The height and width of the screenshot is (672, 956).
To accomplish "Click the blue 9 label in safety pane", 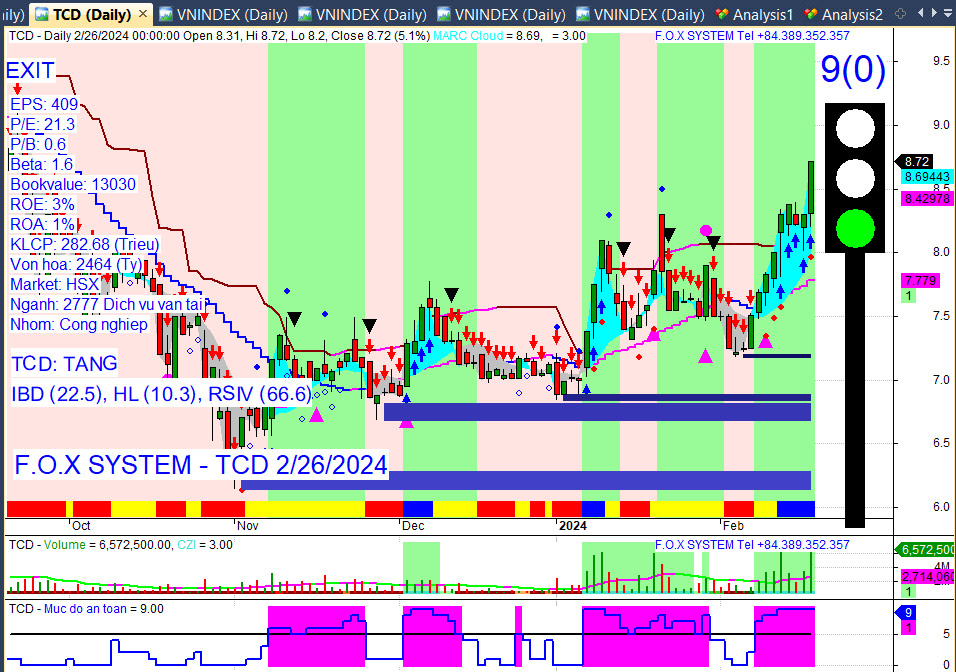I will tap(907, 613).
